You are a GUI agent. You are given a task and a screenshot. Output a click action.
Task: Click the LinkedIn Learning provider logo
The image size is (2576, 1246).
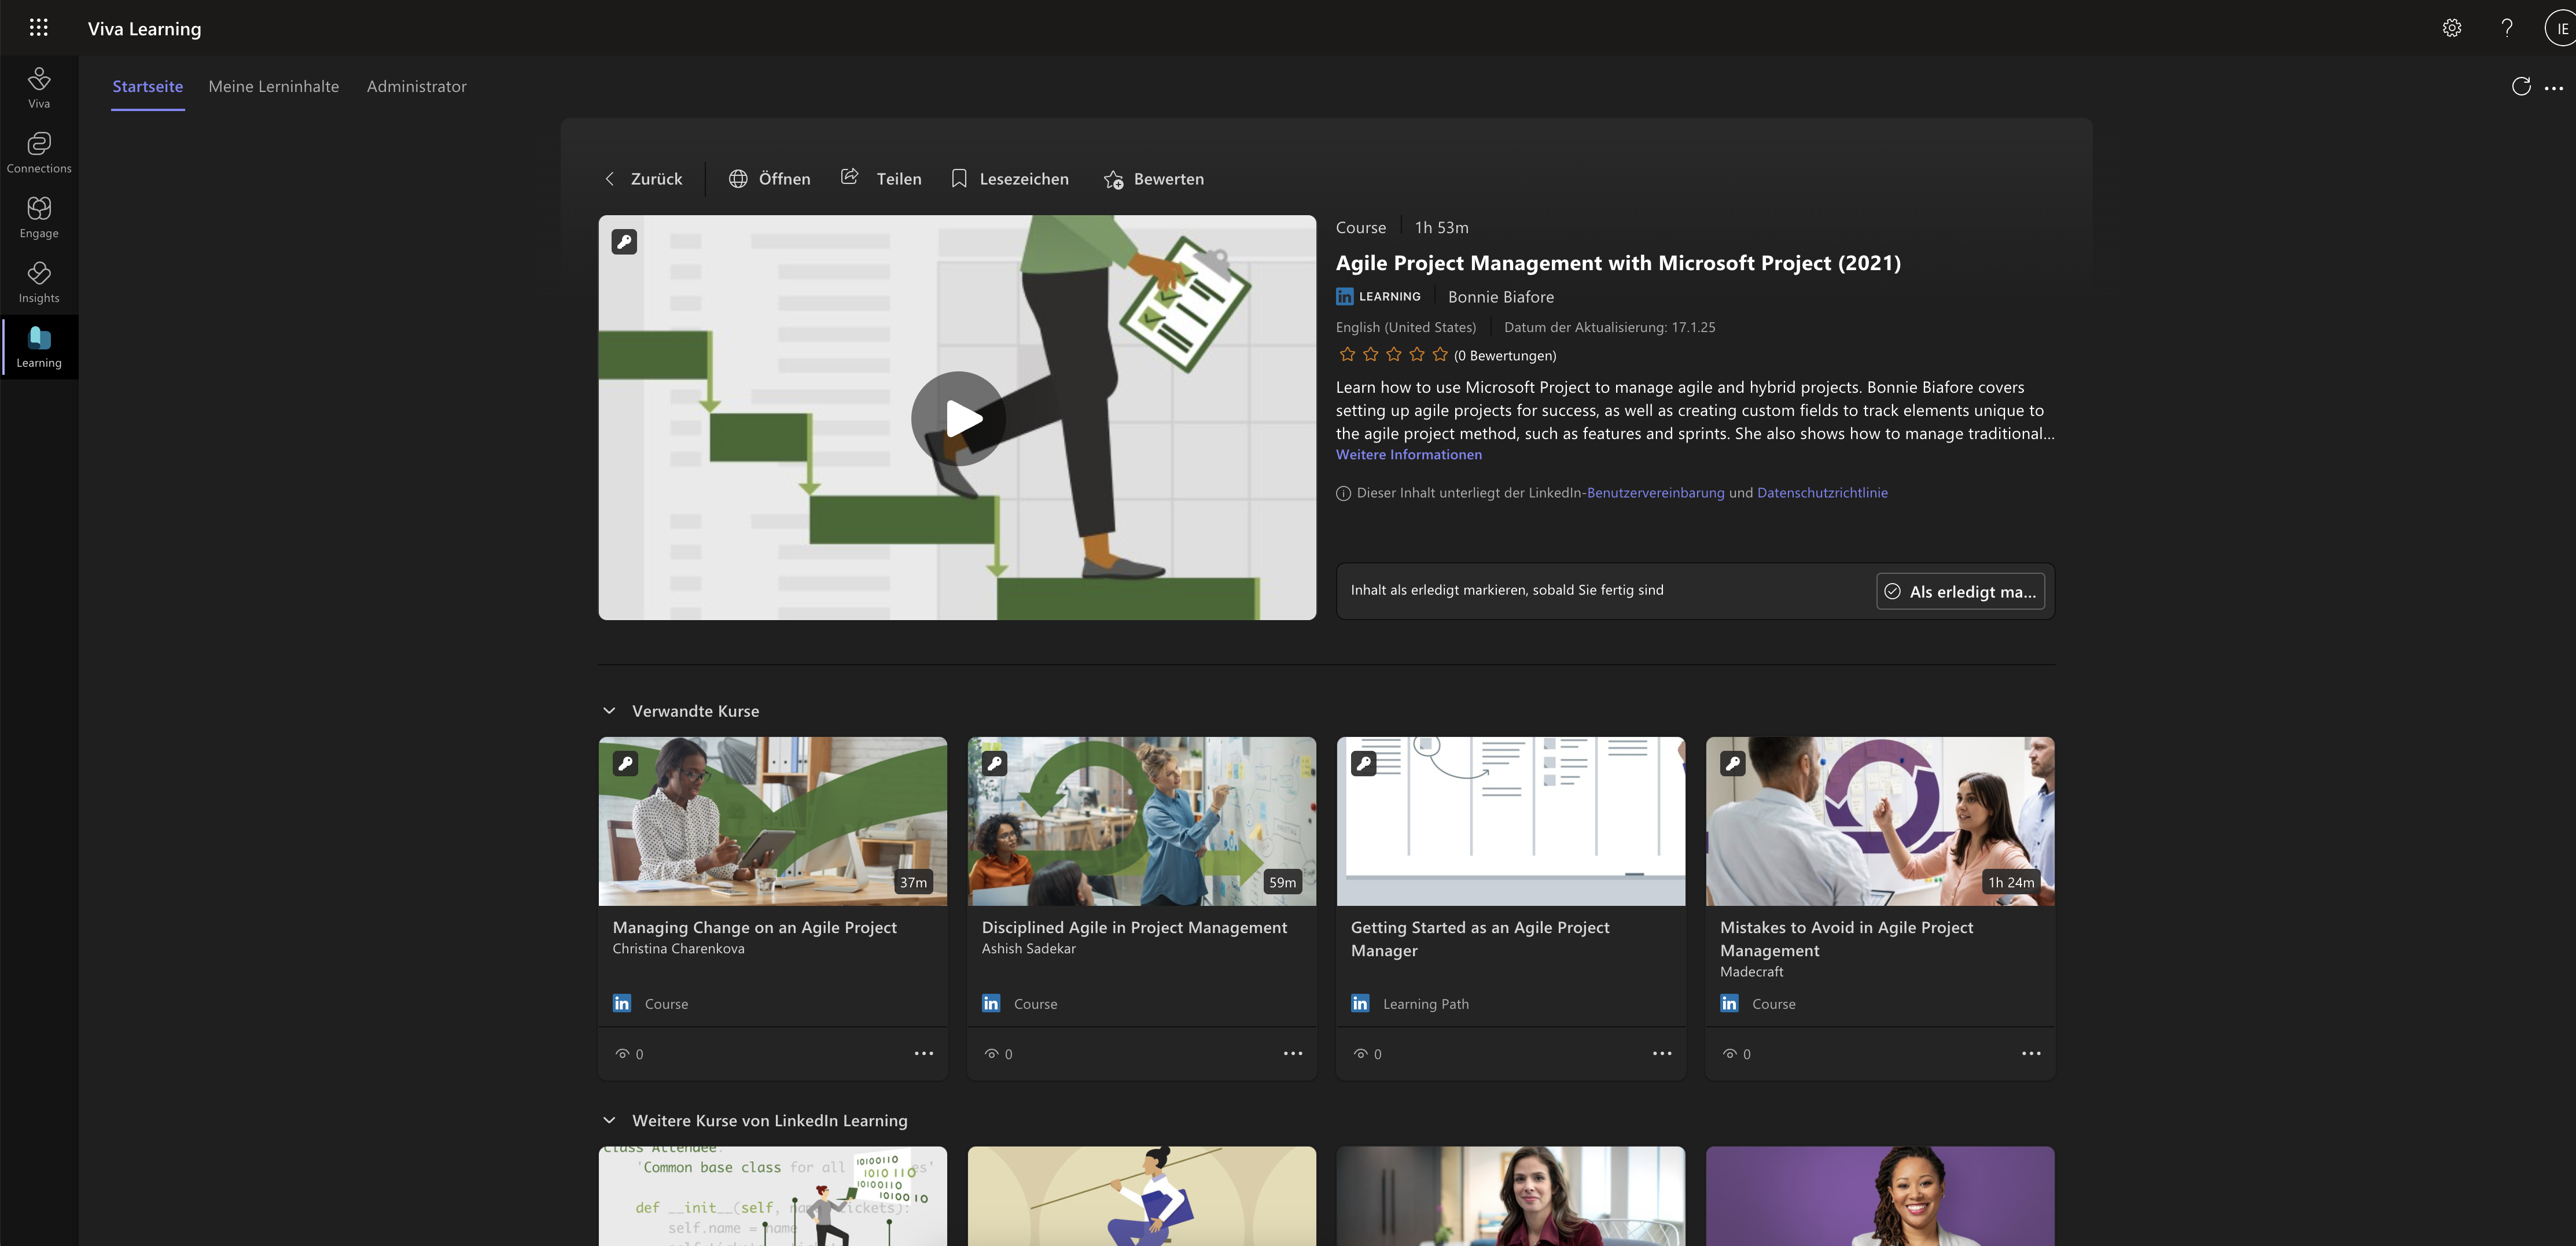[1378, 297]
